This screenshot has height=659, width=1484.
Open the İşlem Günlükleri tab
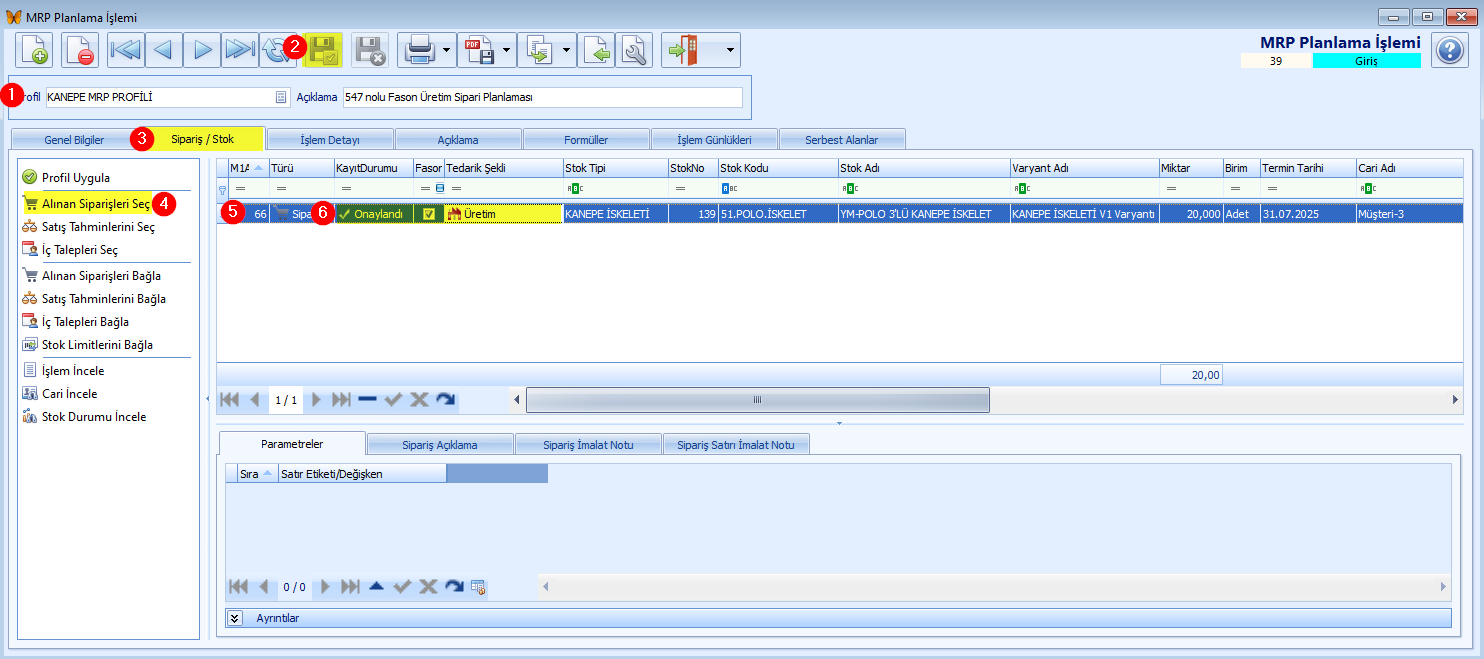point(714,139)
